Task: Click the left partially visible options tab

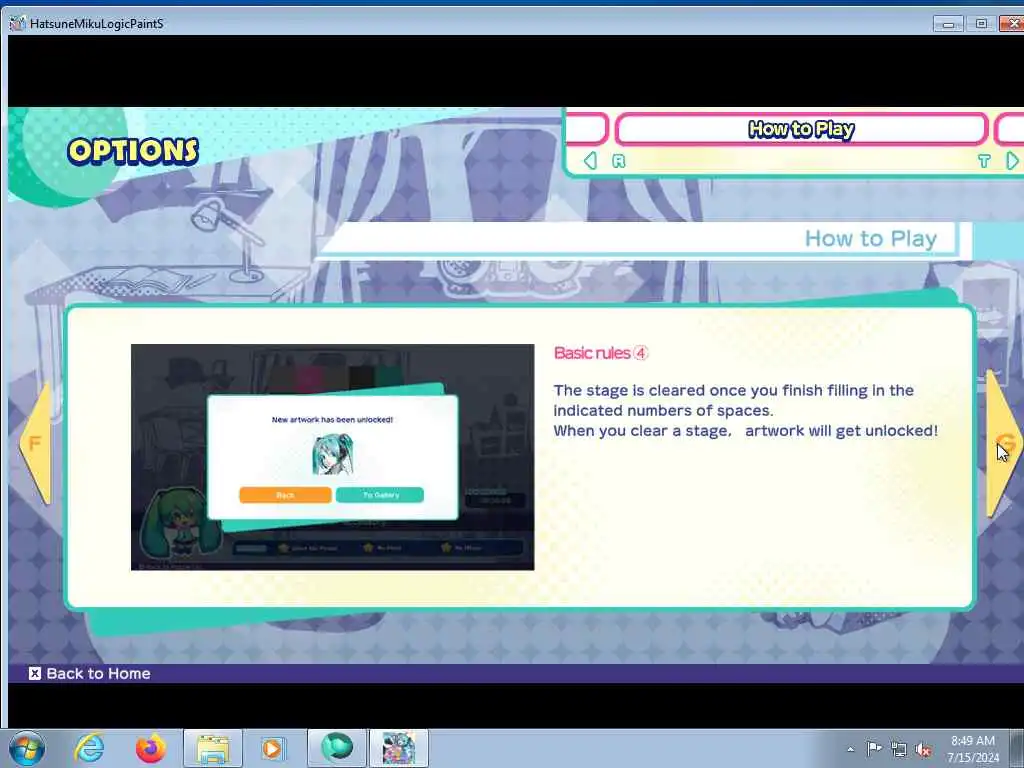Action: coord(586,129)
